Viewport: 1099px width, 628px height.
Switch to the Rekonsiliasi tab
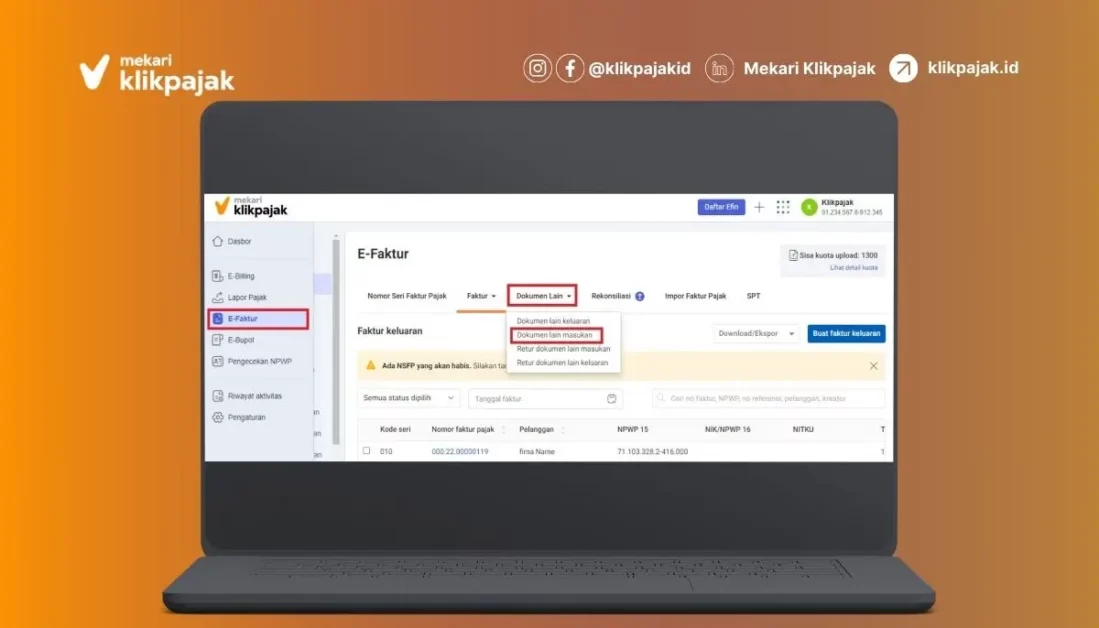click(610, 296)
